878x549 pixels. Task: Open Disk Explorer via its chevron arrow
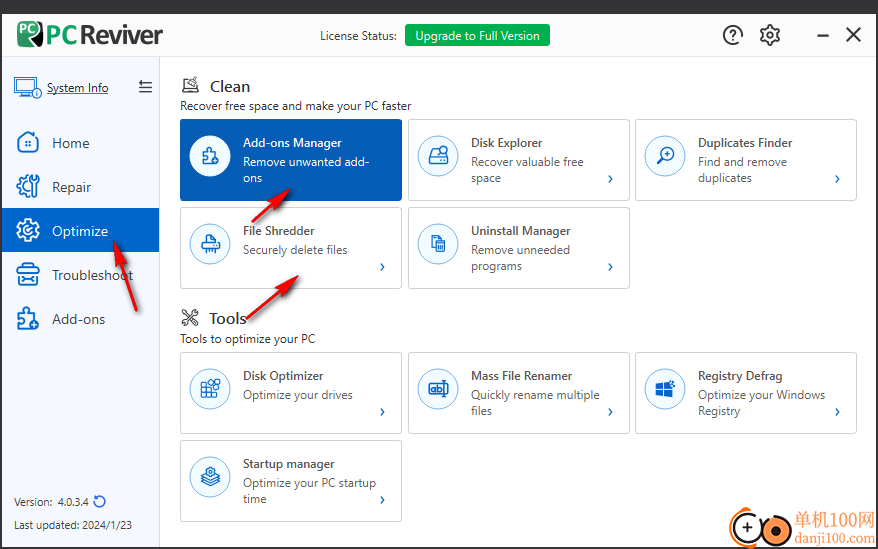point(610,179)
